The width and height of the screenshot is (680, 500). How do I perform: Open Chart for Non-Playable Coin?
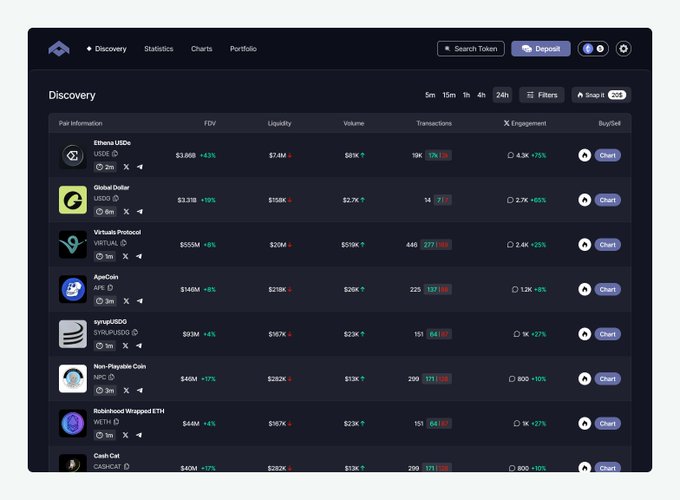pos(608,379)
